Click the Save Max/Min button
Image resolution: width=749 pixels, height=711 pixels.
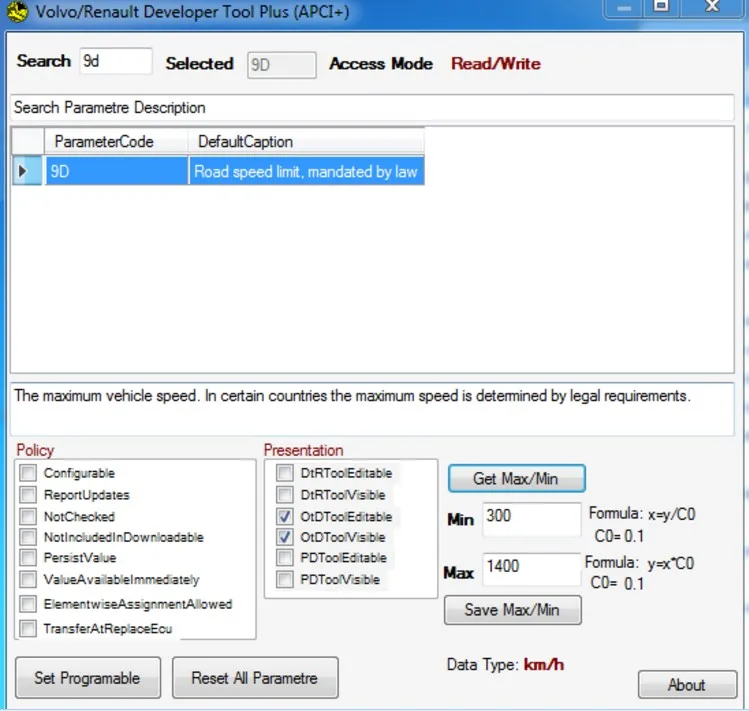click(x=513, y=610)
